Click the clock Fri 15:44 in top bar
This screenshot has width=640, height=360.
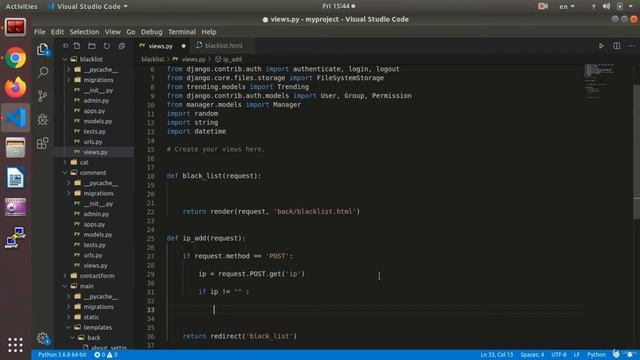(338, 6)
